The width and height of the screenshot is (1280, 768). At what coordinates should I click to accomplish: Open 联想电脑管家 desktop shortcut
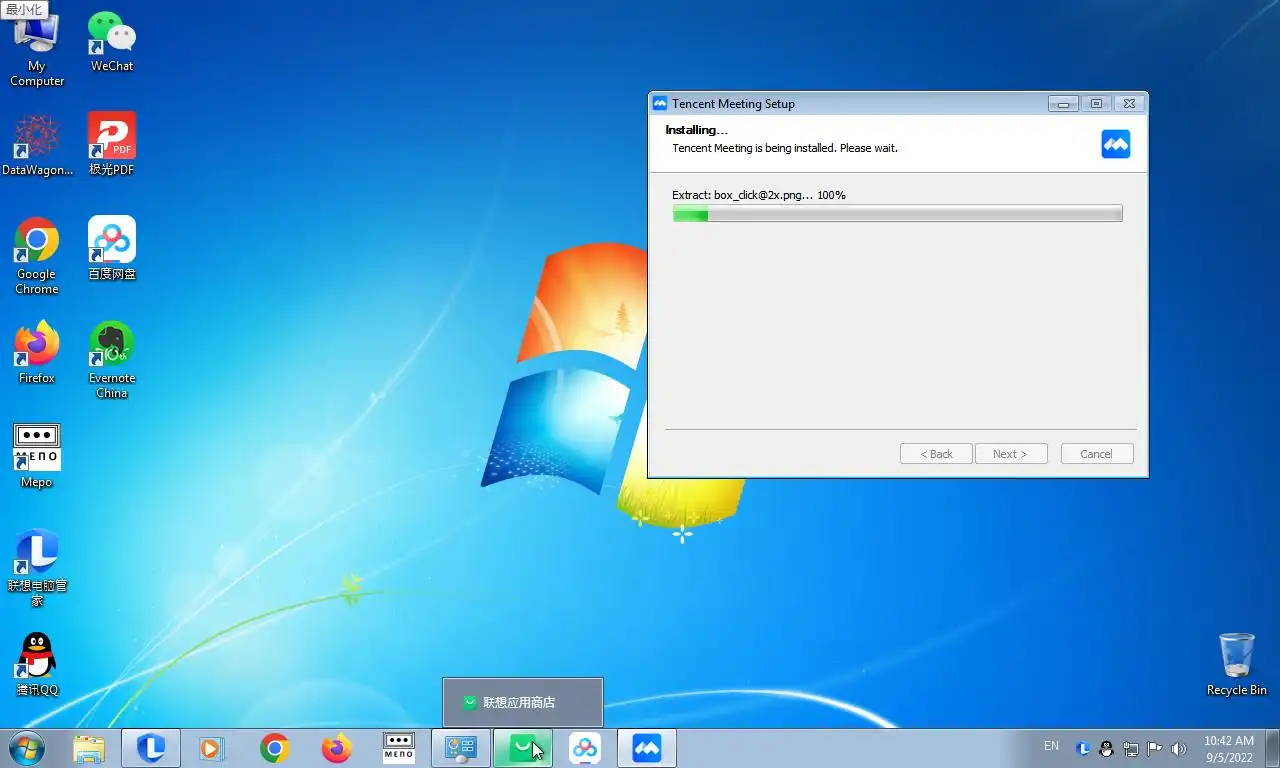pos(37,568)
